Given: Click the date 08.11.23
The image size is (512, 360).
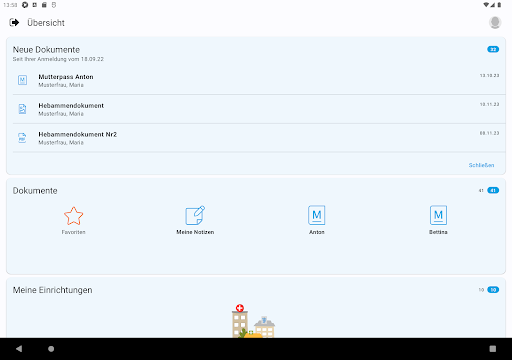Looking at the screenshot, I should [489, 133].
